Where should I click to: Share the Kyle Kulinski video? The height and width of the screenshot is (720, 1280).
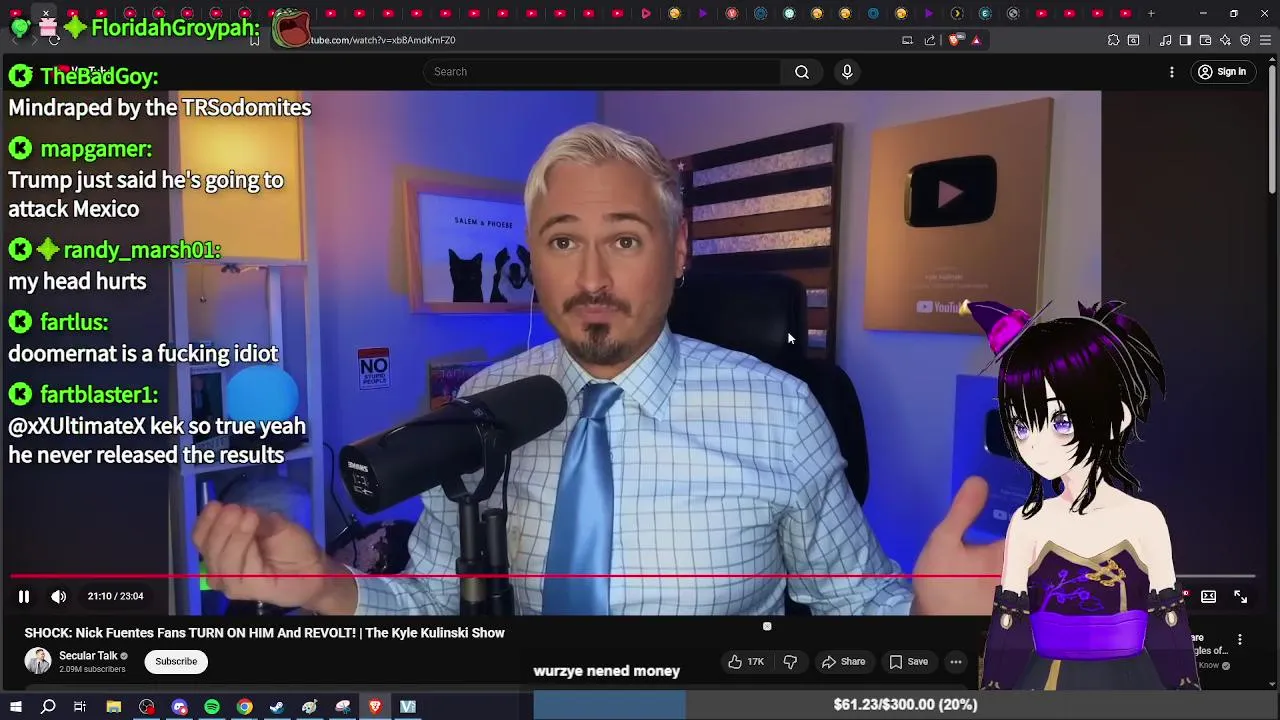[x=843, y=661]
